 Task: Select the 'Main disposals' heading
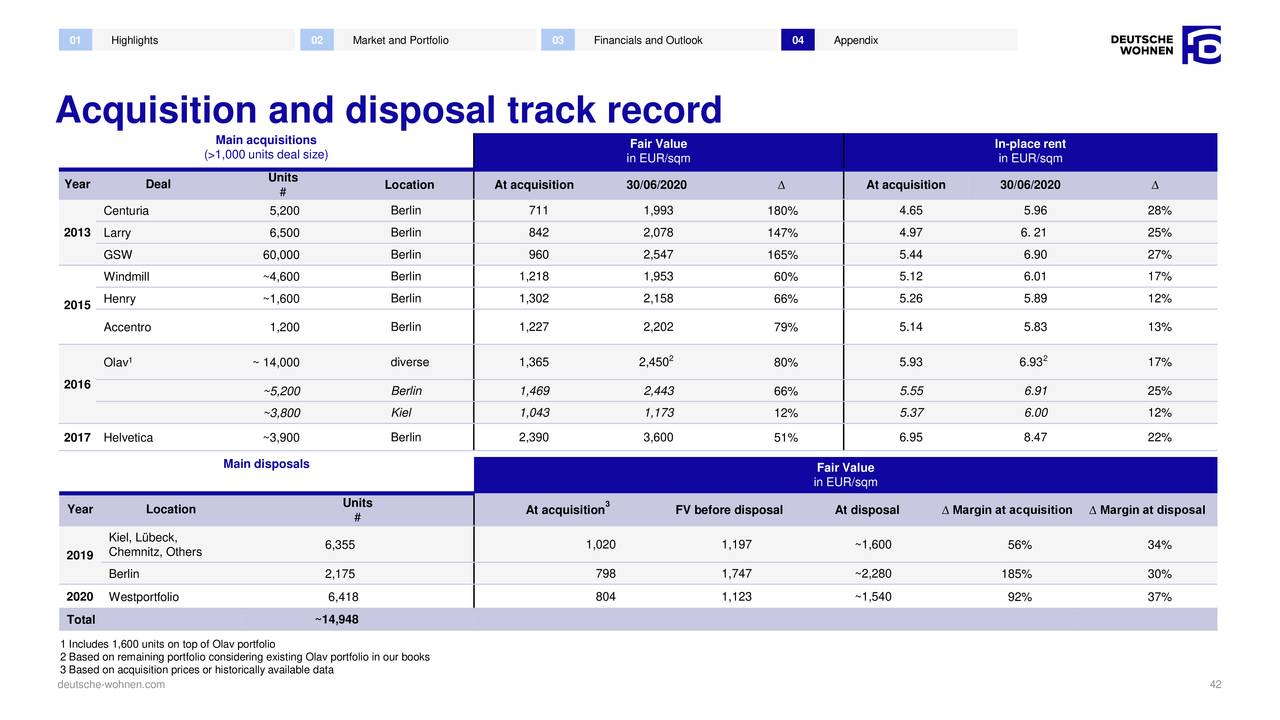click(x=266, y=464)
